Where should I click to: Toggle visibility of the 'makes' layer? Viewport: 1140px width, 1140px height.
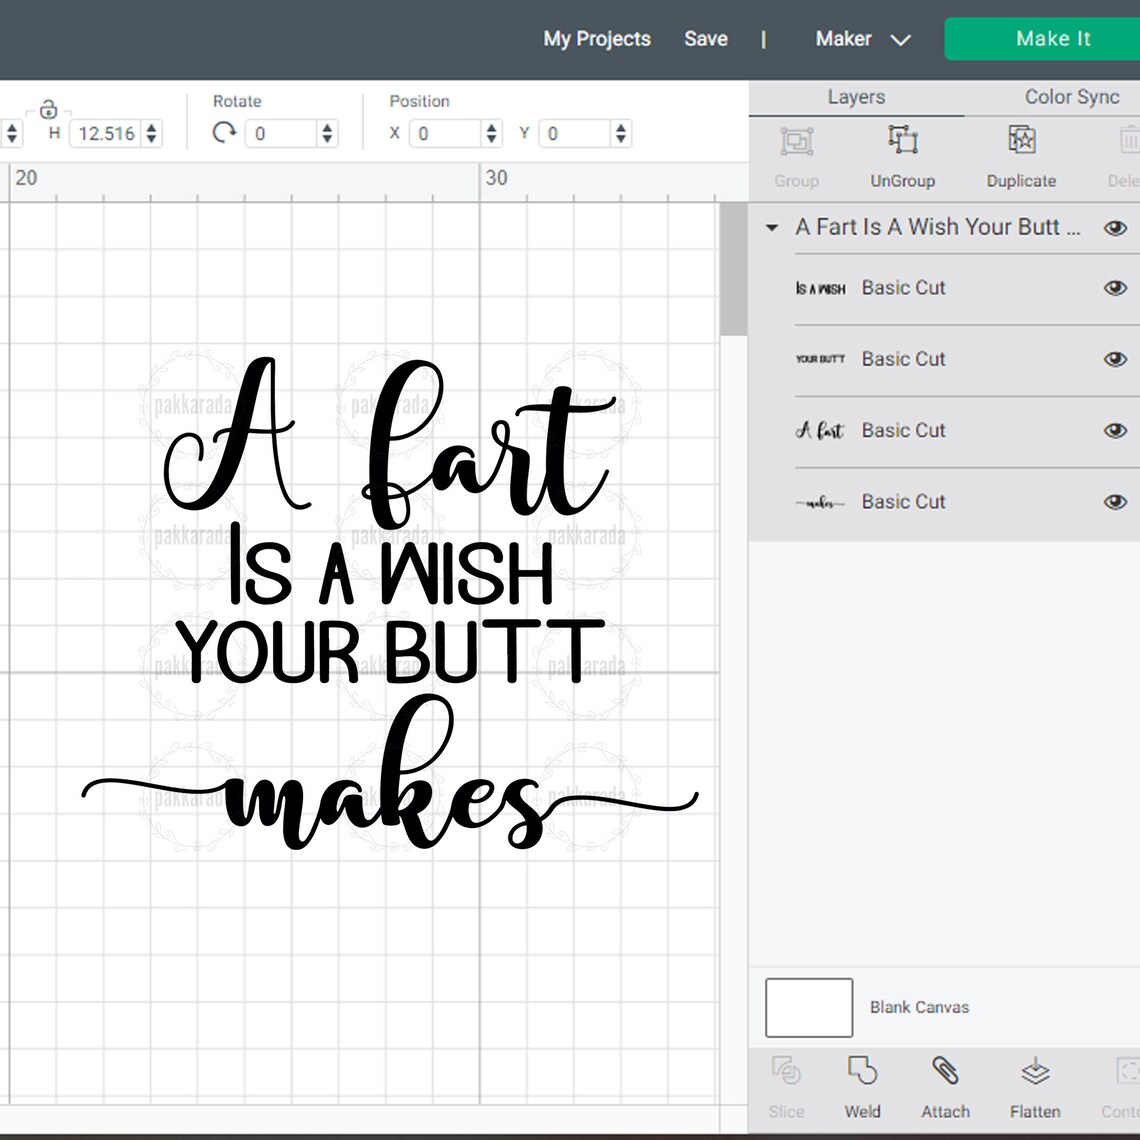[x=1114, y=501]
